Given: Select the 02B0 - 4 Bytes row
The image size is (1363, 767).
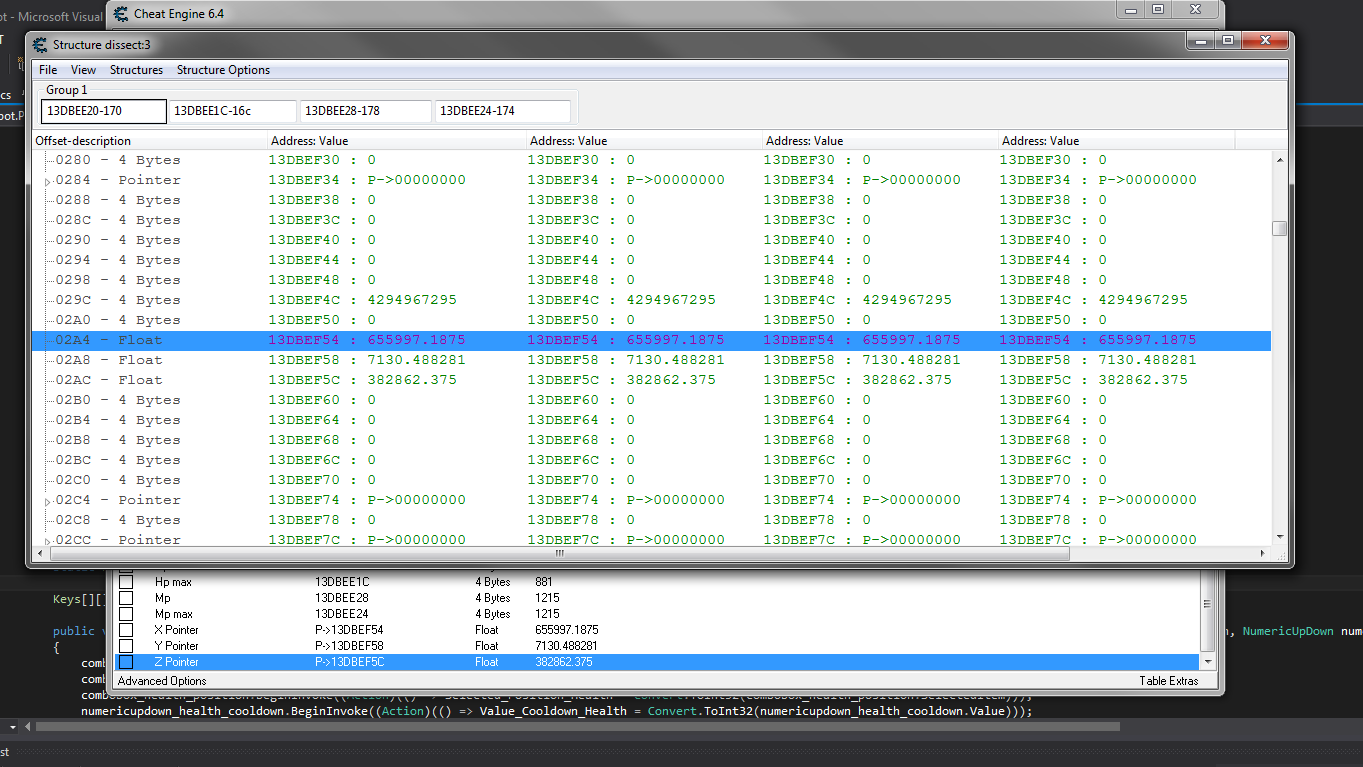Looking at the screenshot, I should [x=651, y=400].
